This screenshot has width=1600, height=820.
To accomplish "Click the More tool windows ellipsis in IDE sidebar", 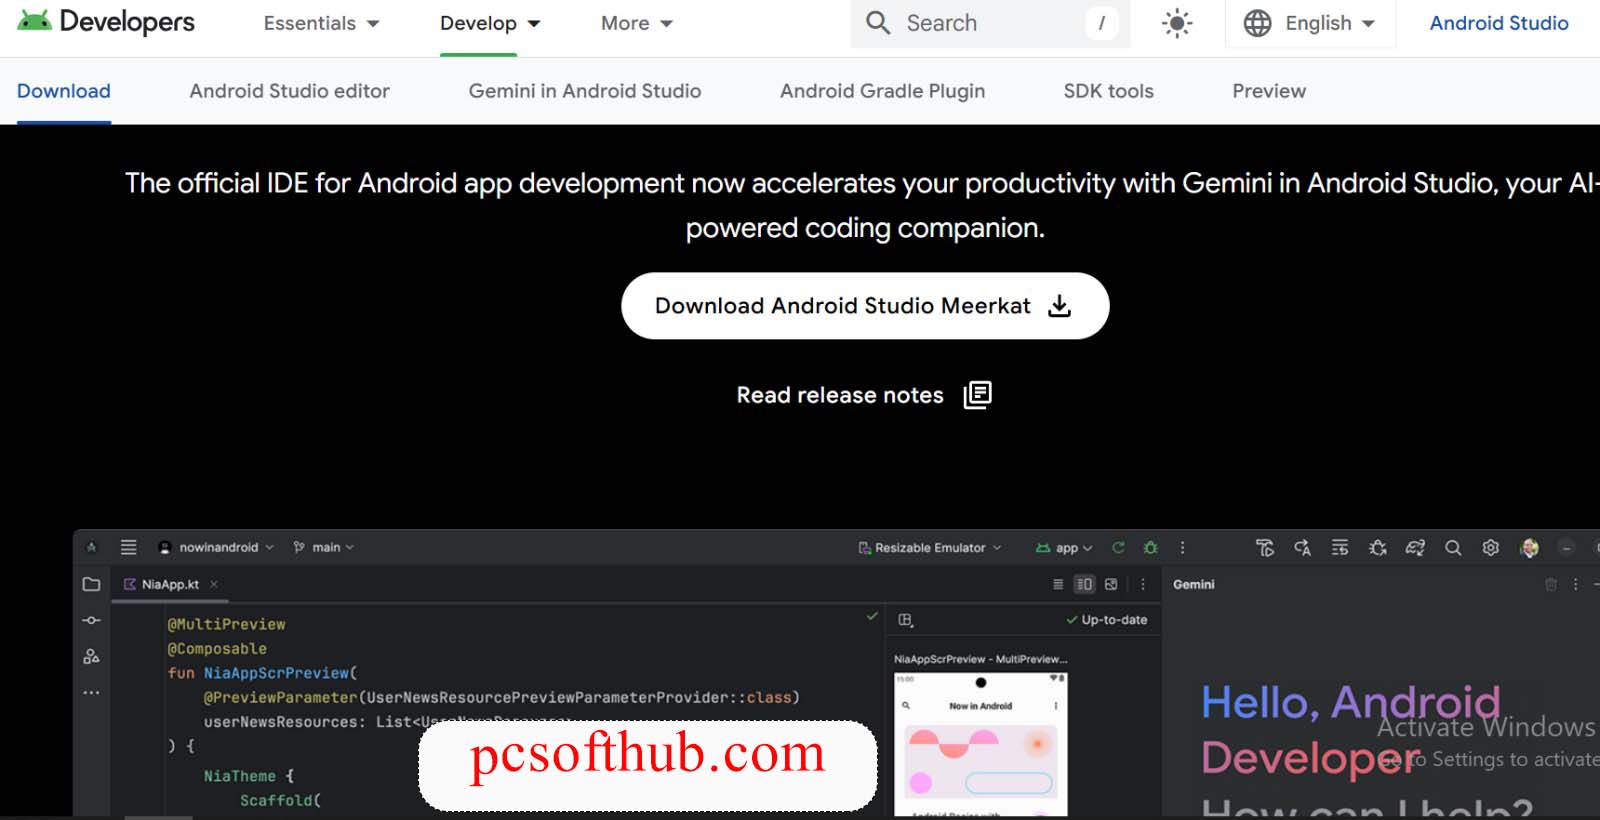I will (x=91, y=692).
